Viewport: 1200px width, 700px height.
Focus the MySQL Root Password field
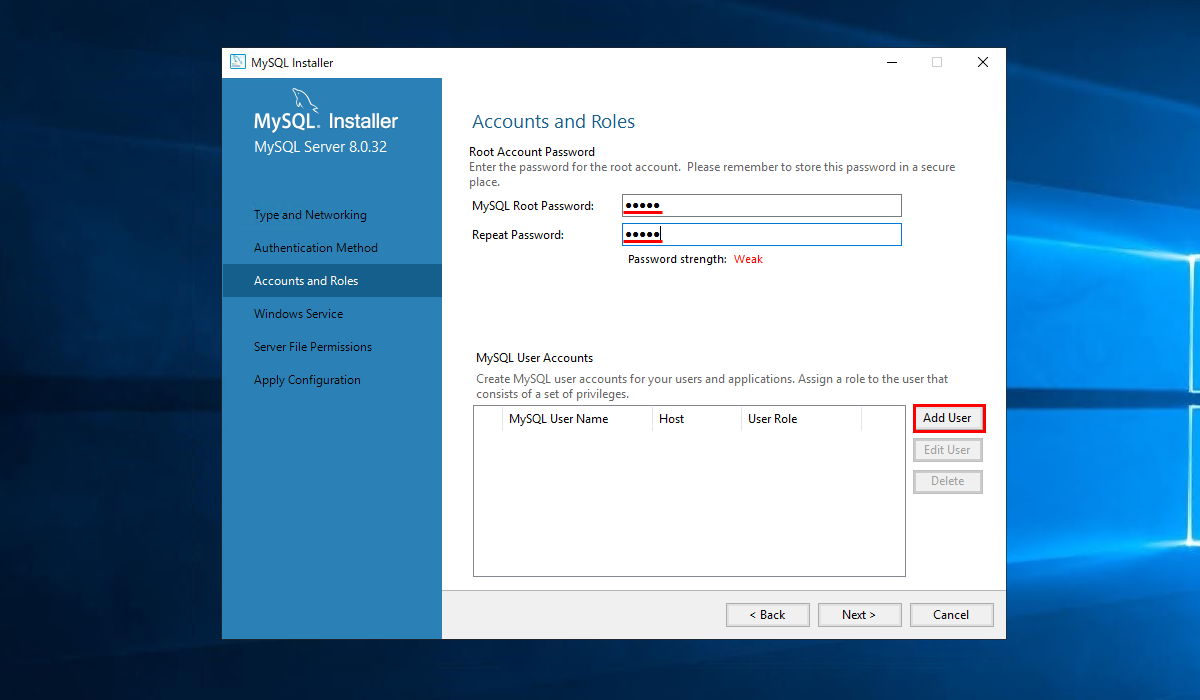(761, 206)
